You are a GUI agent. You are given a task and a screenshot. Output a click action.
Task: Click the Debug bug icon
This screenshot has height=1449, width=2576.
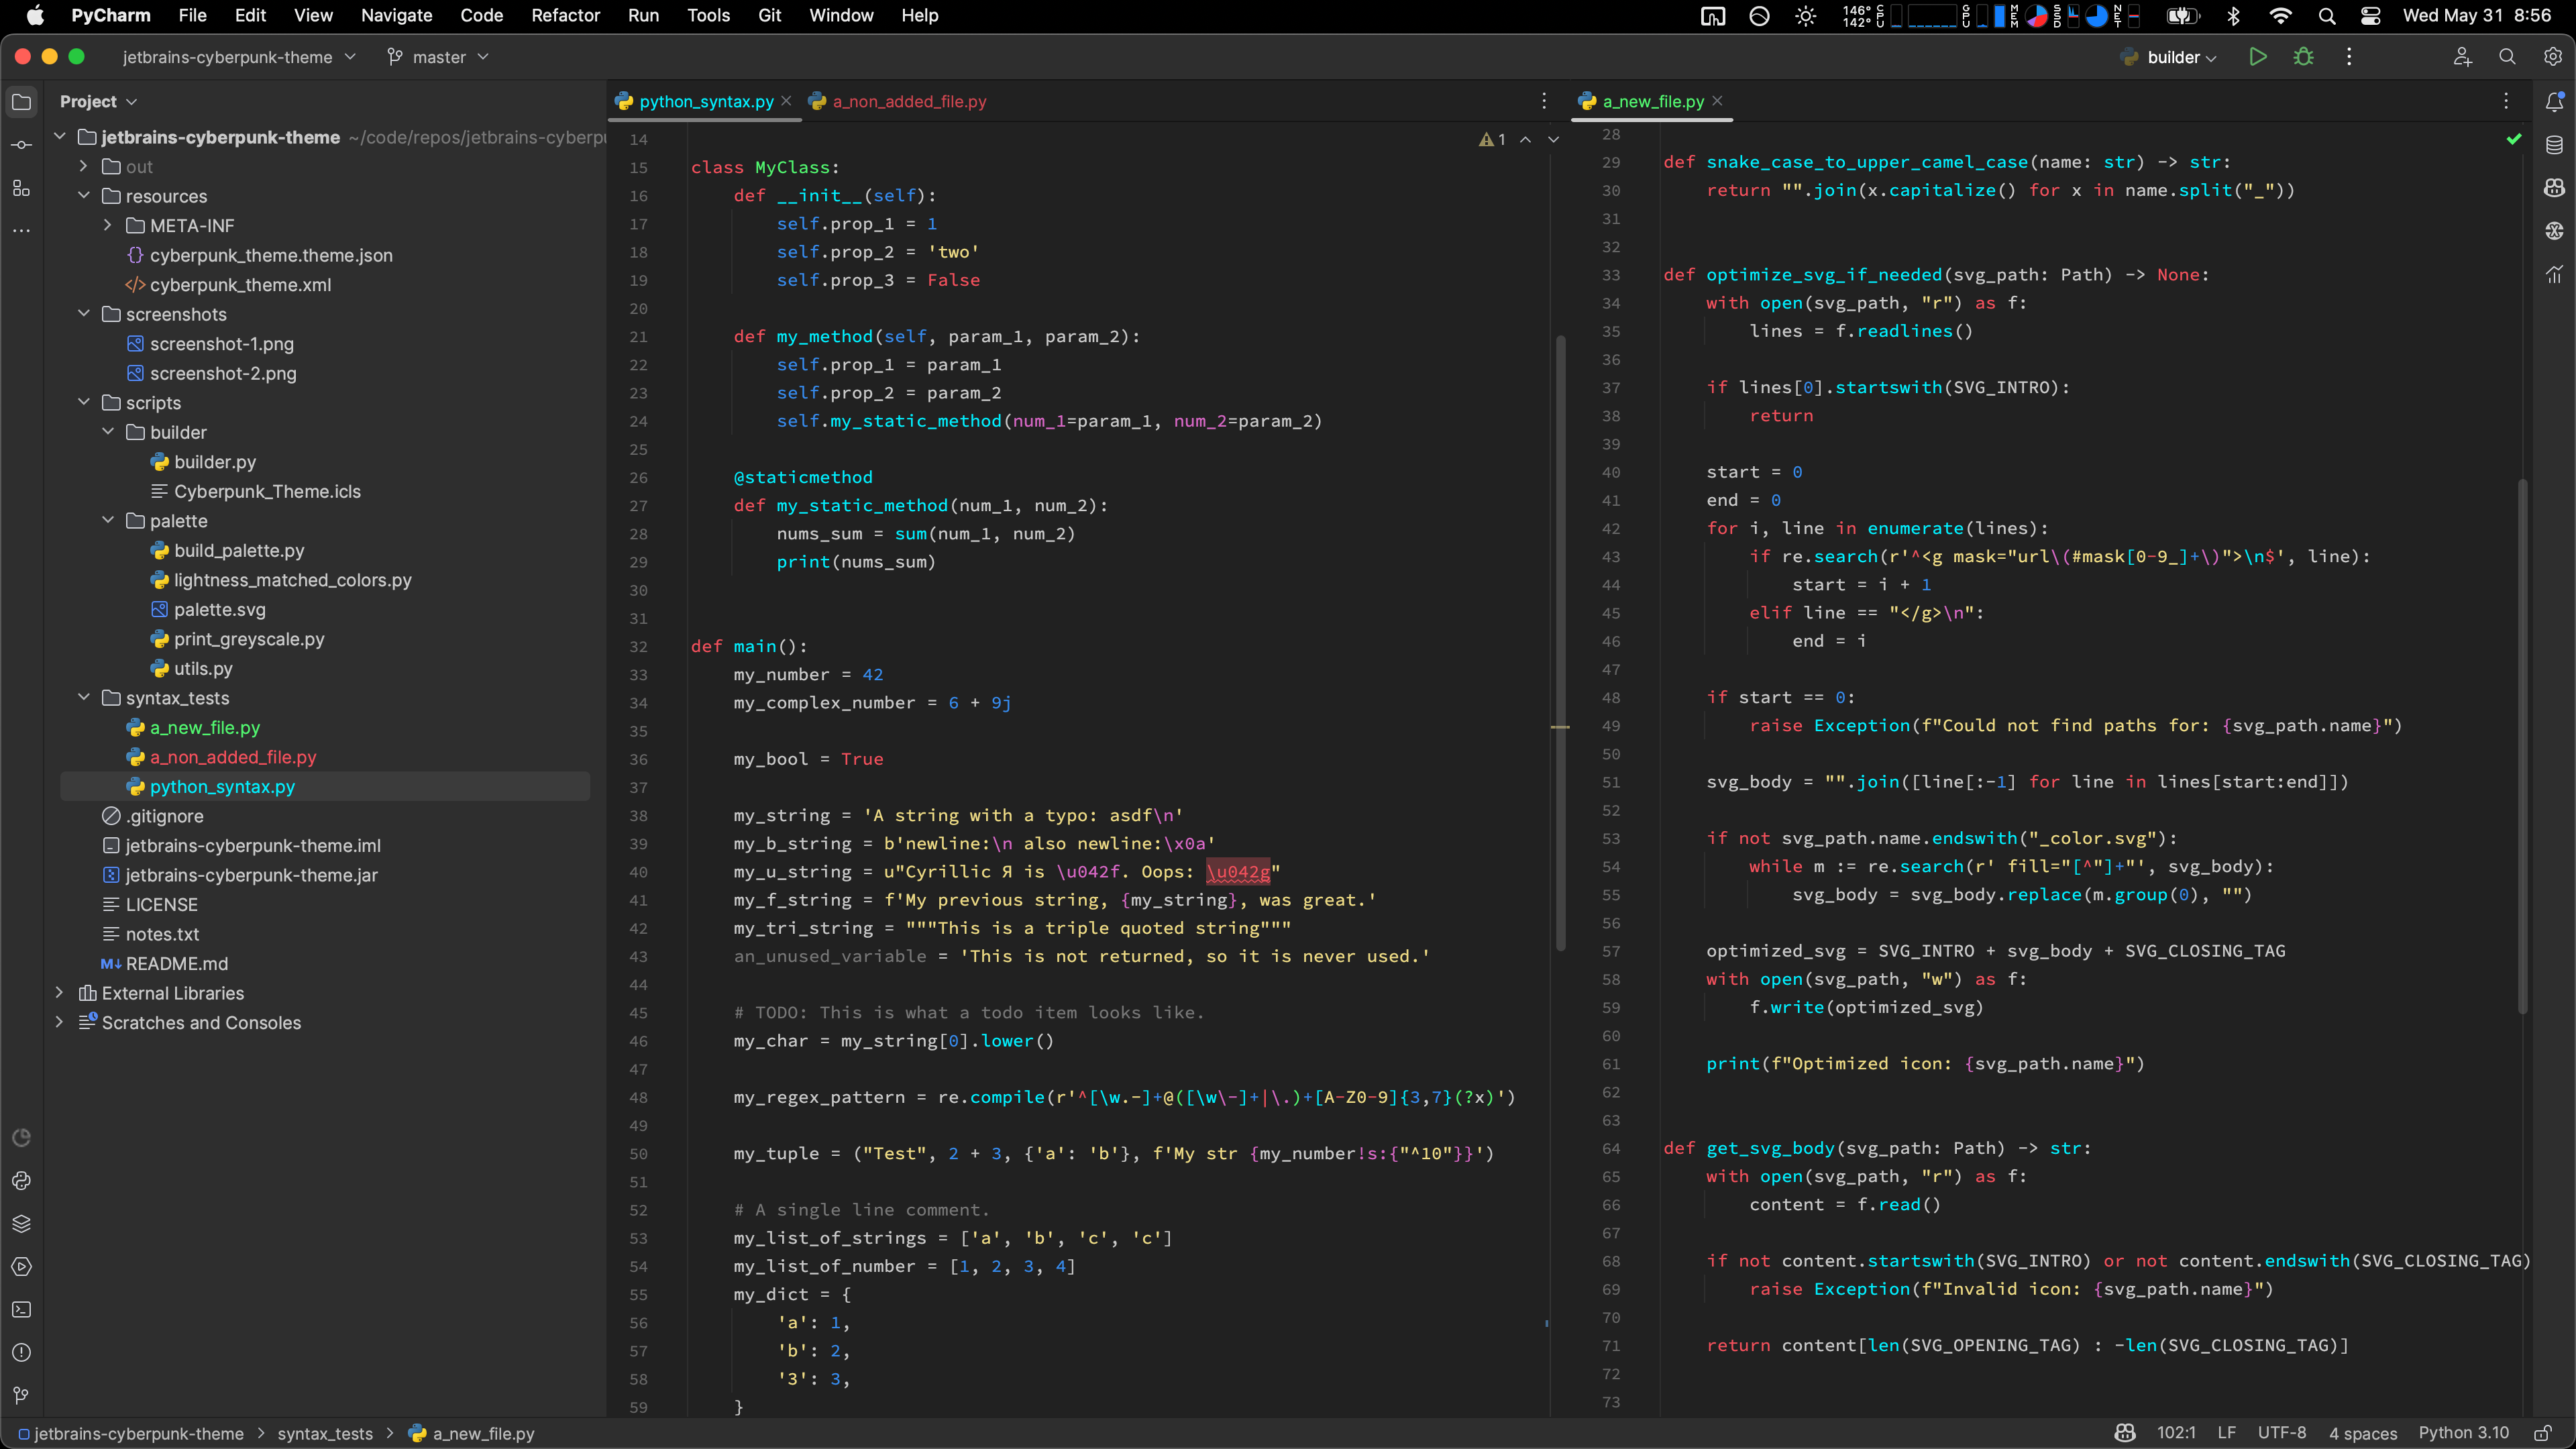(x=2303, y=57)
